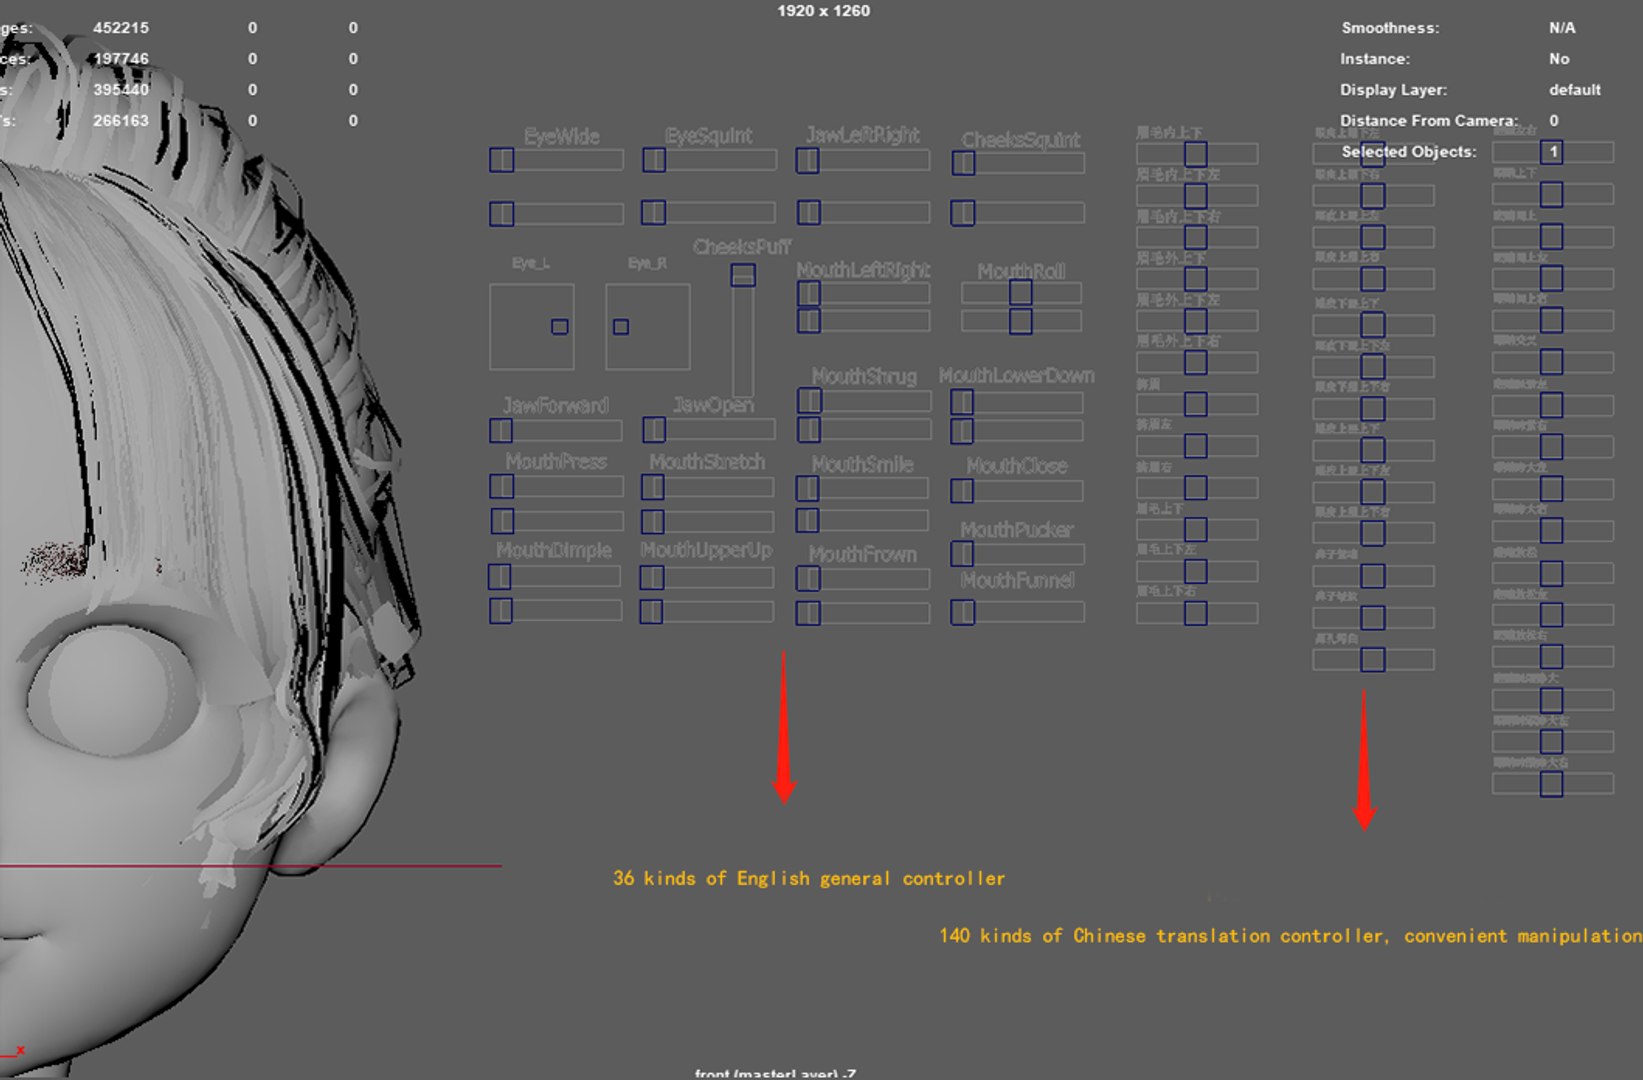Select the JawOpen slider handle
The width and height of the screenshot is (1643, 1080).
pyautogui.click(x=654, y=429)
